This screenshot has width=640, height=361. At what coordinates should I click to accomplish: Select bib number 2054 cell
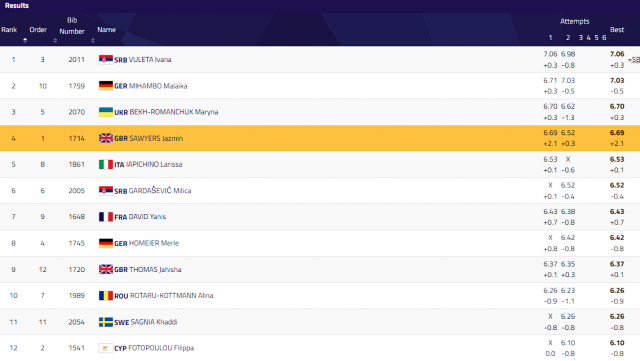[76, 322]
